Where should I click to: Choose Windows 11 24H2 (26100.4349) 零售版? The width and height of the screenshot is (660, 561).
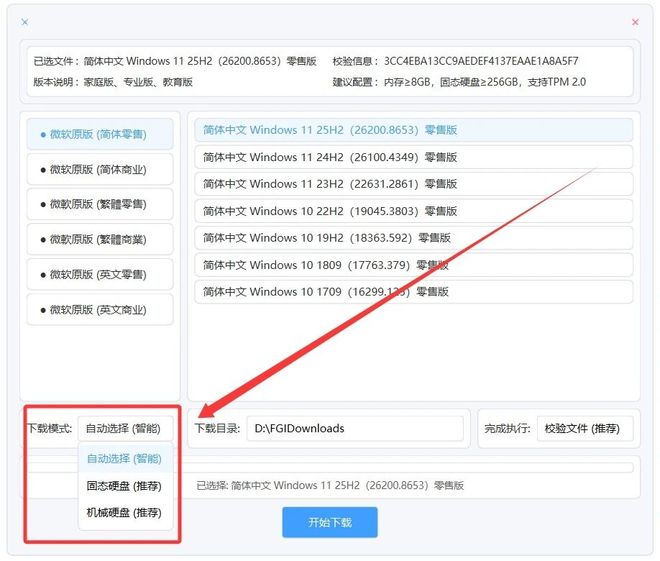pyautogui.click(x=413, y=157)
